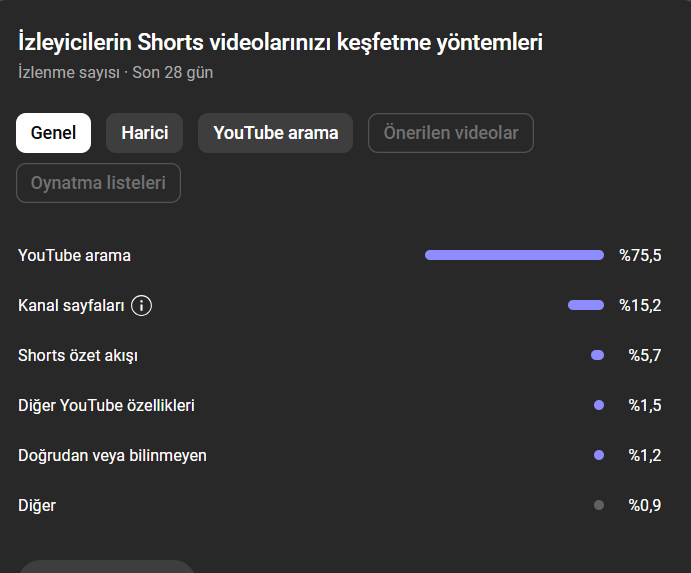Image resolution: width=691 pixels, height=573 pixels.
Task: Click the YouTube arama progress bar
Action: [x=514, y=255]
